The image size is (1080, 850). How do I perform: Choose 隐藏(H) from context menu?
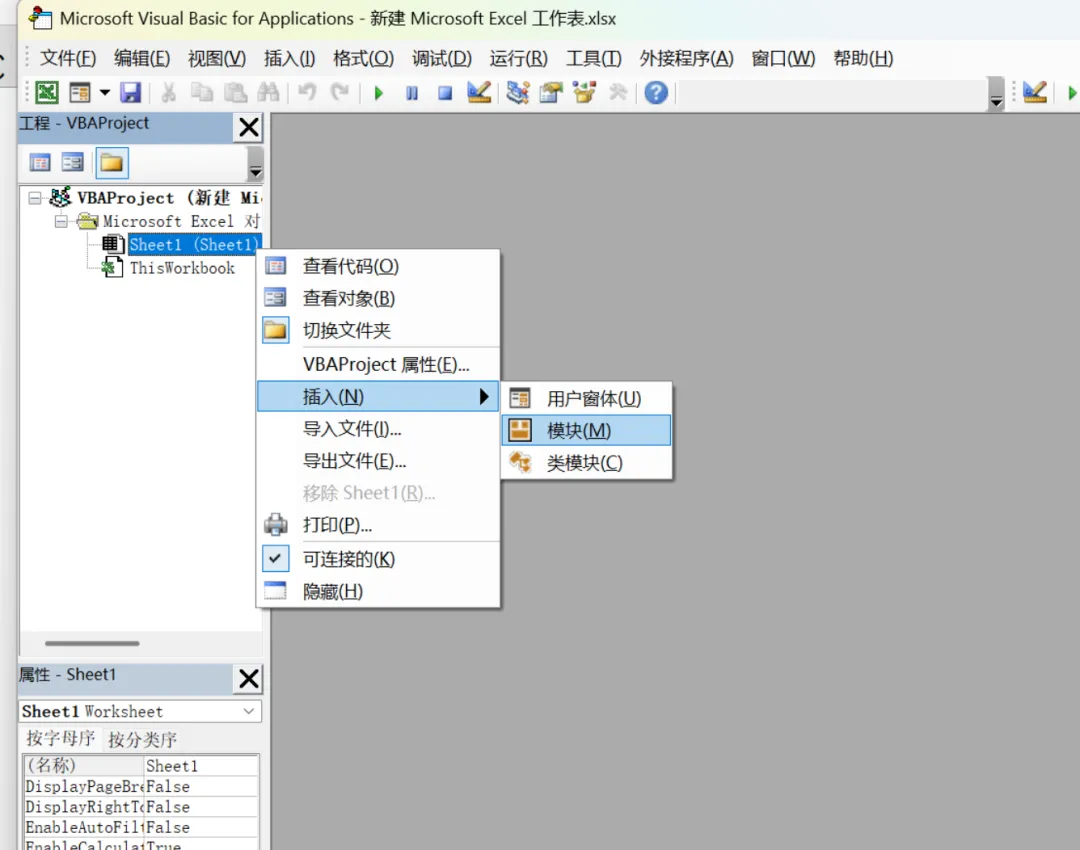click(377, 591)
